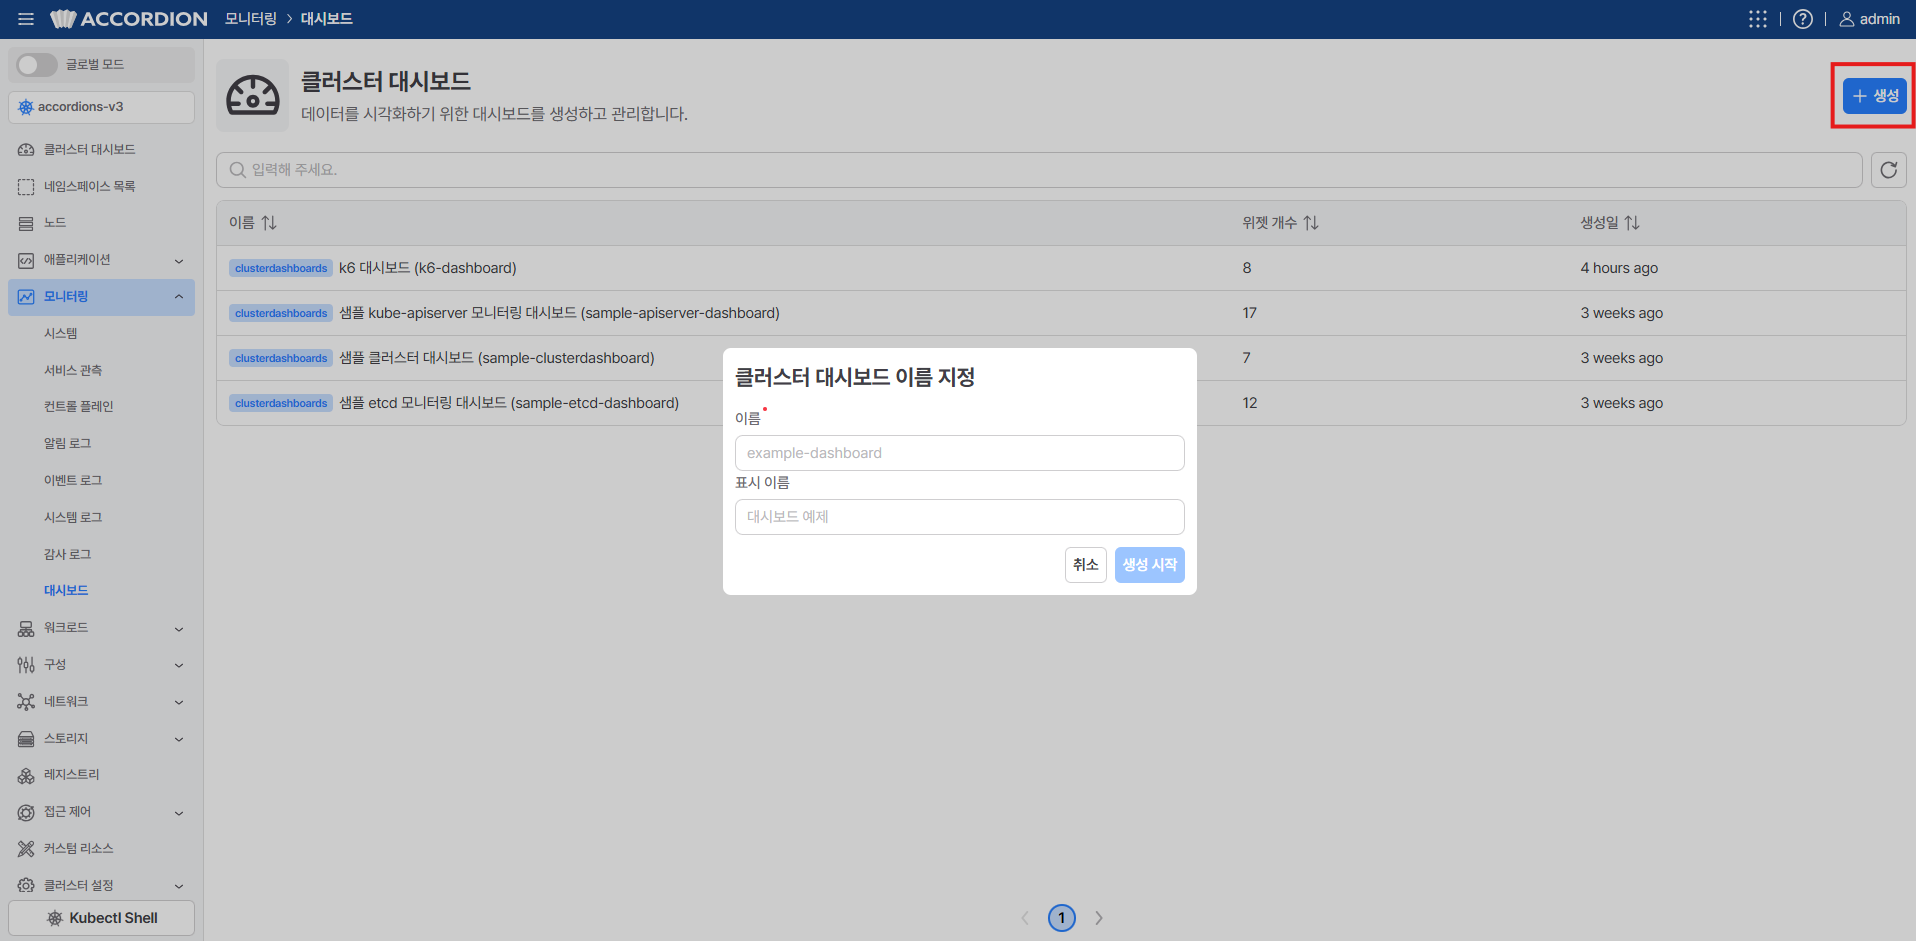The width and height of the screenshot is (1916, 941).
Task: Go to next page arrow
Action: click(x=1099, y=918)
